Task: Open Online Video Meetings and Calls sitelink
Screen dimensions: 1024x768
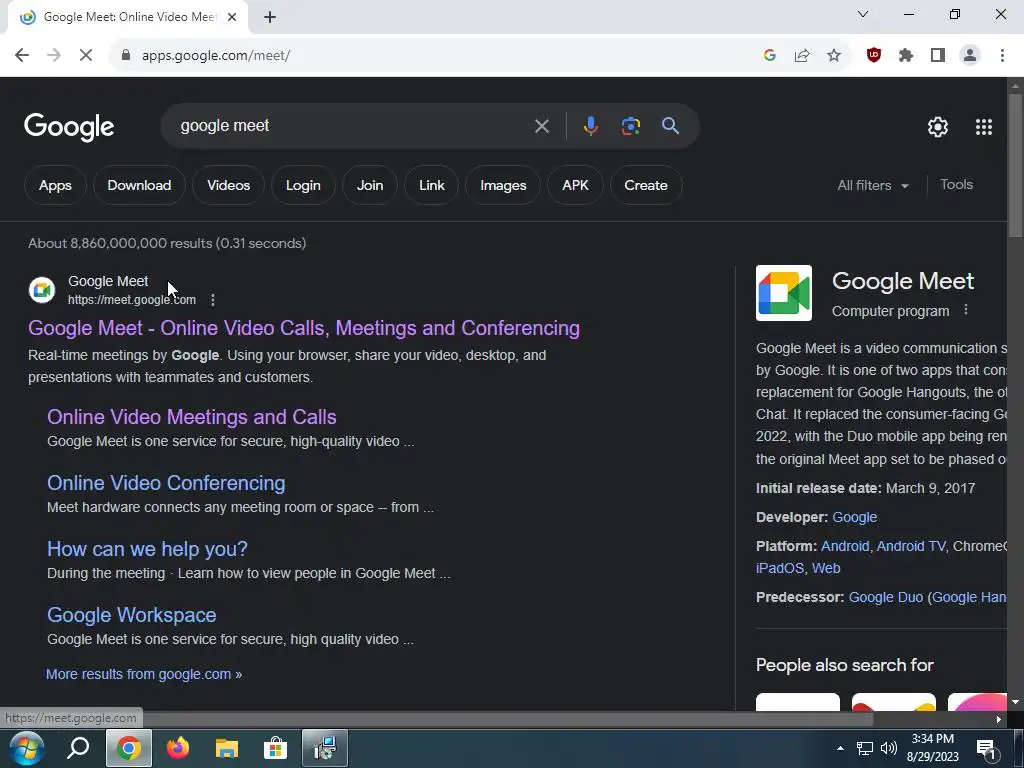Action: (x=192, y=417)
